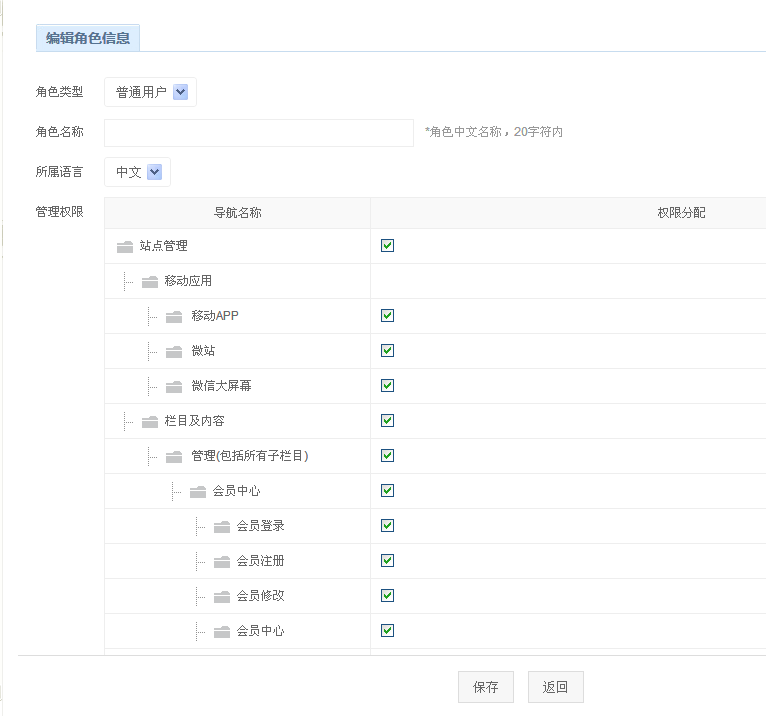The image size is (766, 716).
Task: Collapse the 管理(包括所有子栏目) tree node
Action: point(174,456)
